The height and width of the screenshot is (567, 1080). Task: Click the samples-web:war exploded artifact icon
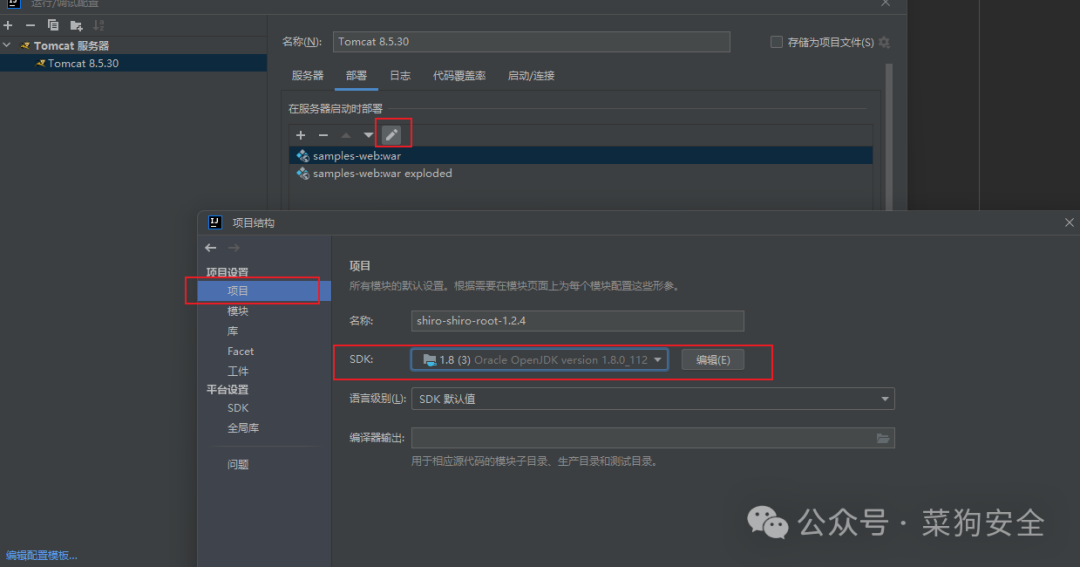(302, 174)
